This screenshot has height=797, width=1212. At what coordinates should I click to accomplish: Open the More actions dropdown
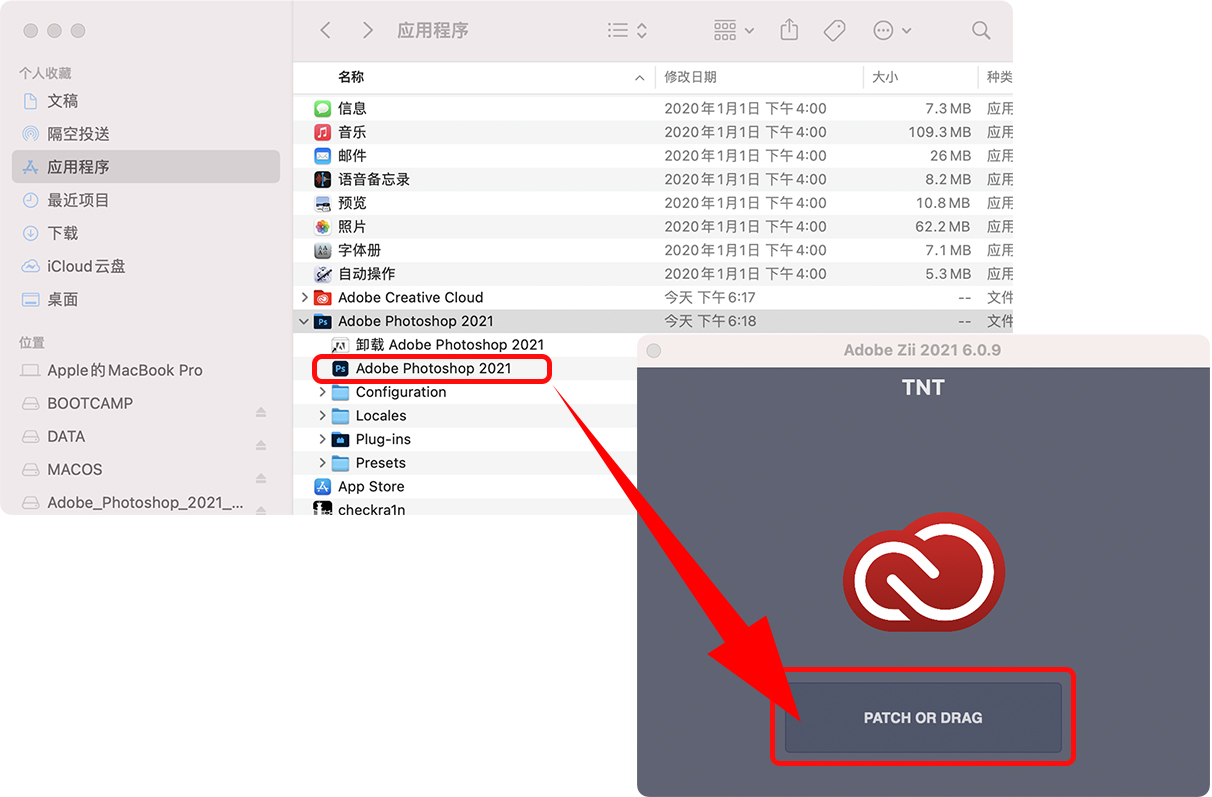tap(892, 31)
